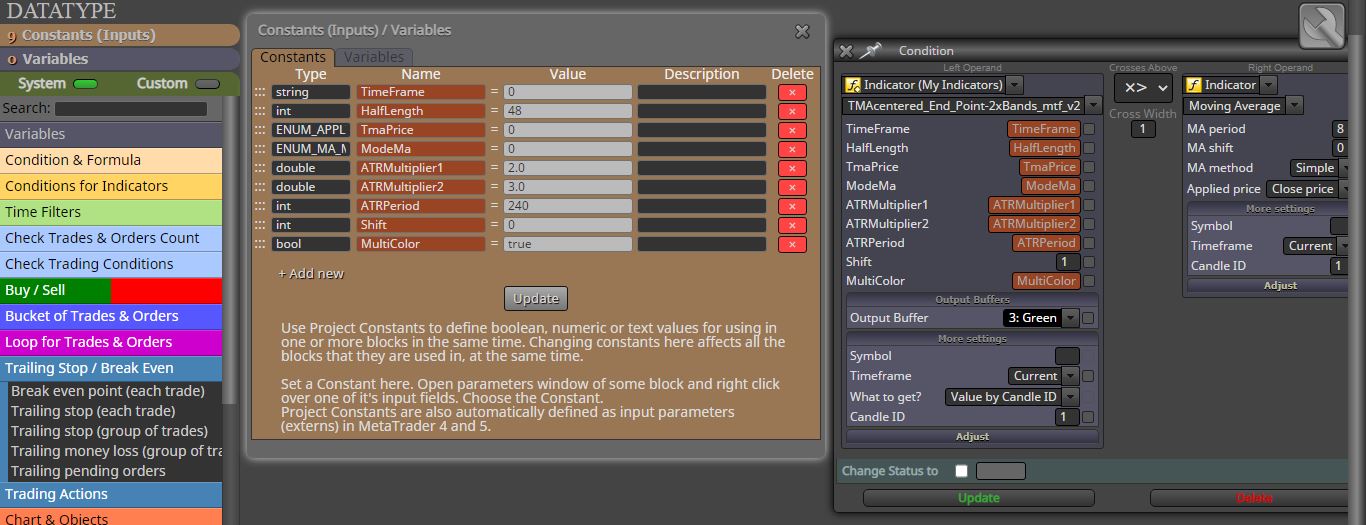Delete the Shift constant row
1366x525 pixels.
pos(792,225)
